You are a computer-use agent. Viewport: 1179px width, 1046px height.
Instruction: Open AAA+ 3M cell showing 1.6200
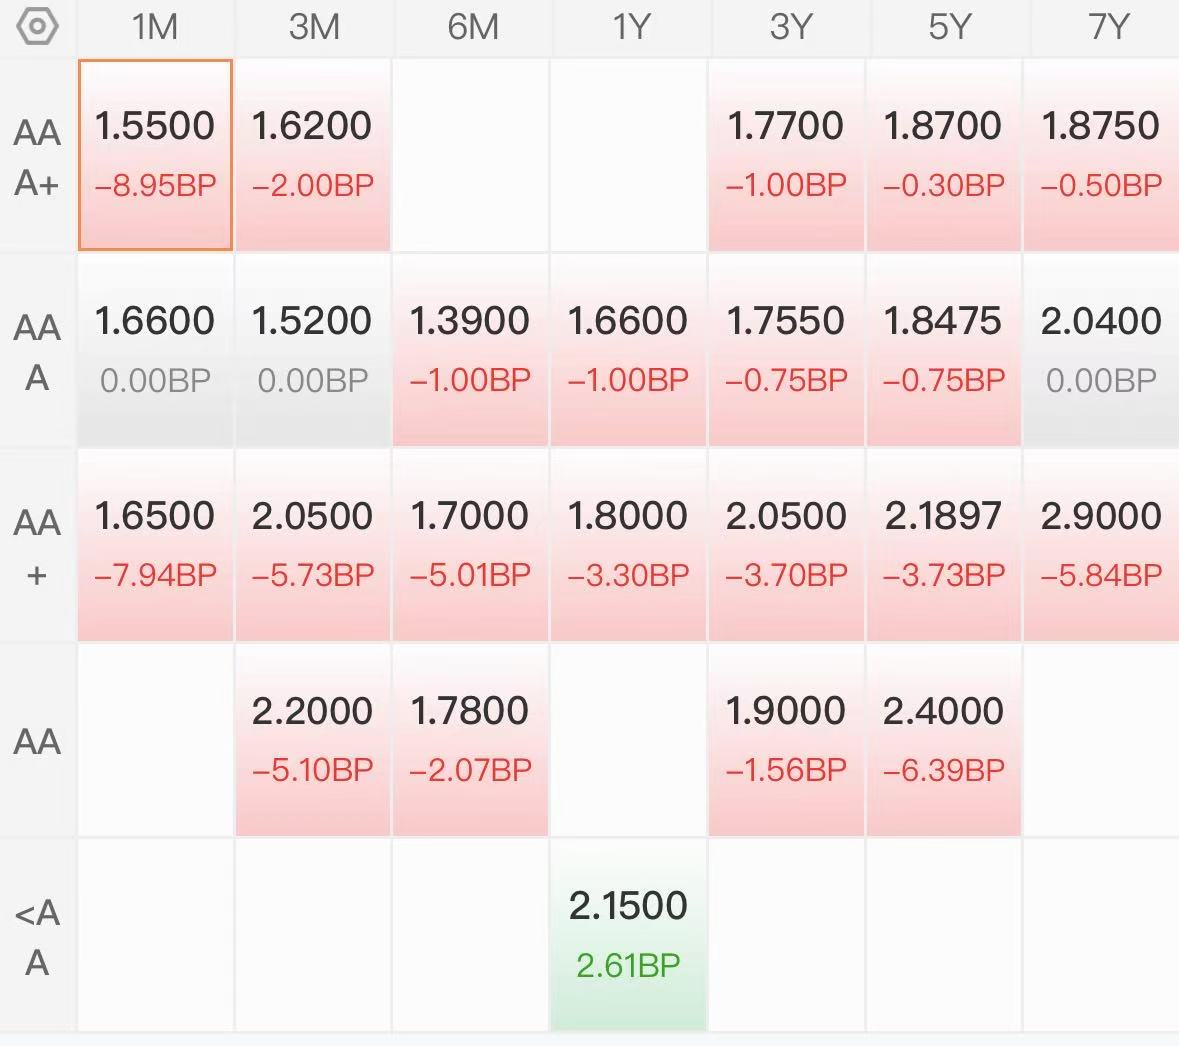(x=313, y=155)
